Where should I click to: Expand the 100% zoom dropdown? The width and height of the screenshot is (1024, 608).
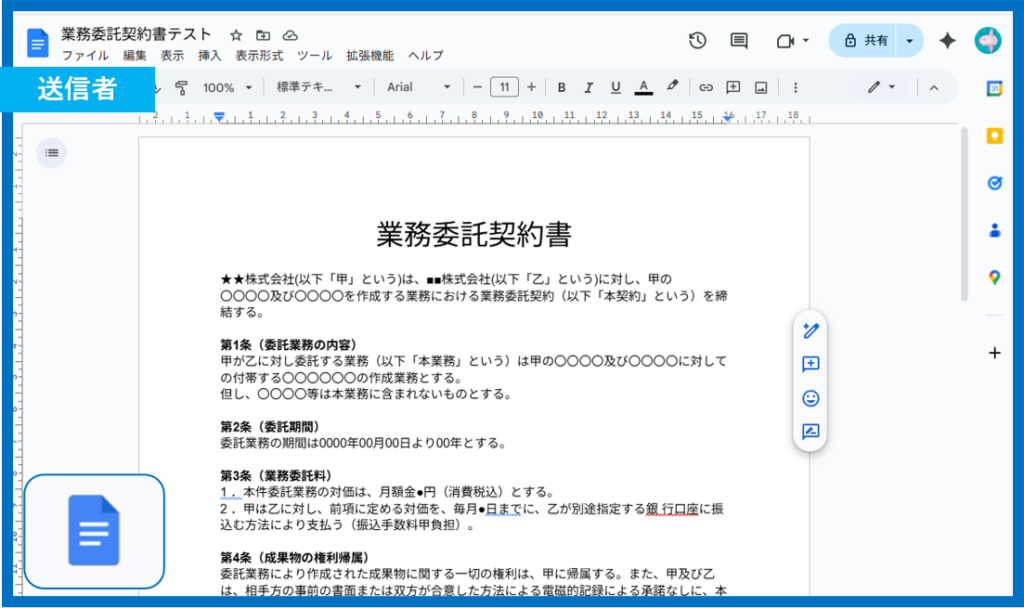click(x=226, y=87)
